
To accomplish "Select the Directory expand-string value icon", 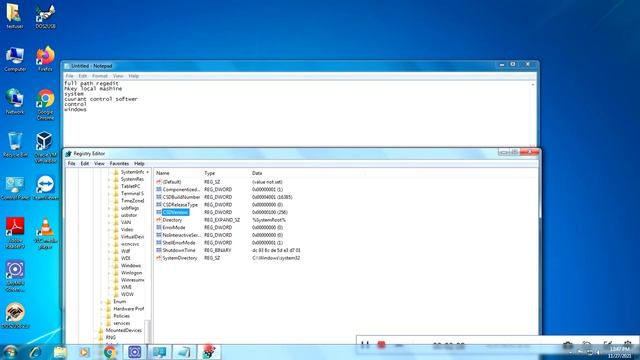I will [x=159, y=220].
